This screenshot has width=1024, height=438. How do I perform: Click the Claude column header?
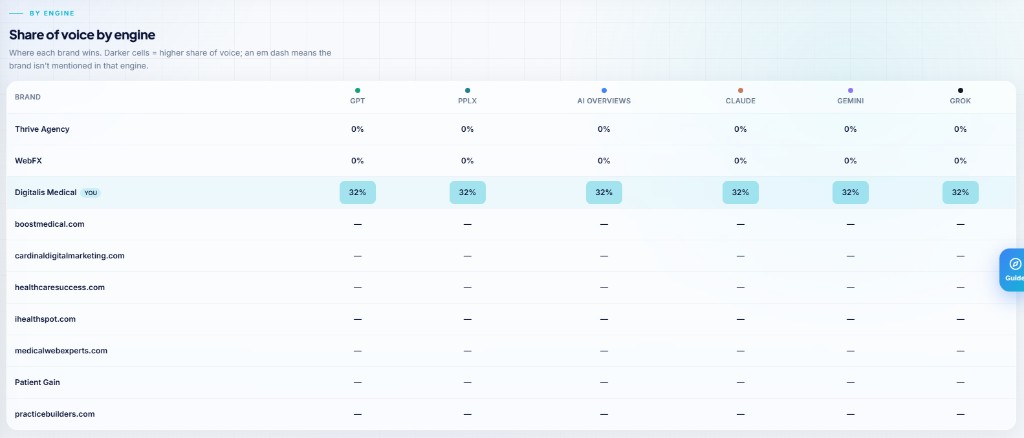click(741, 101)
